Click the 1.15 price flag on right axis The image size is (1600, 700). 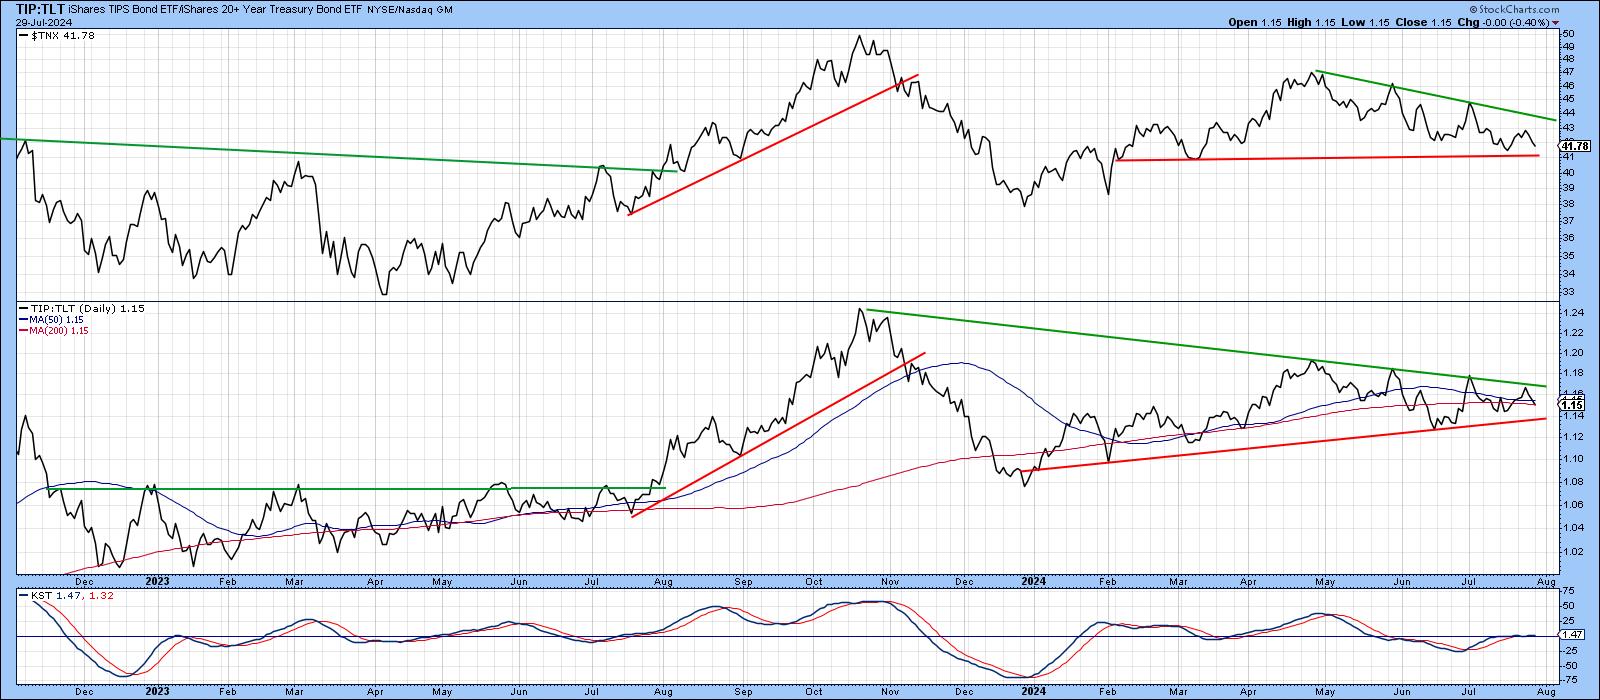1572,404
